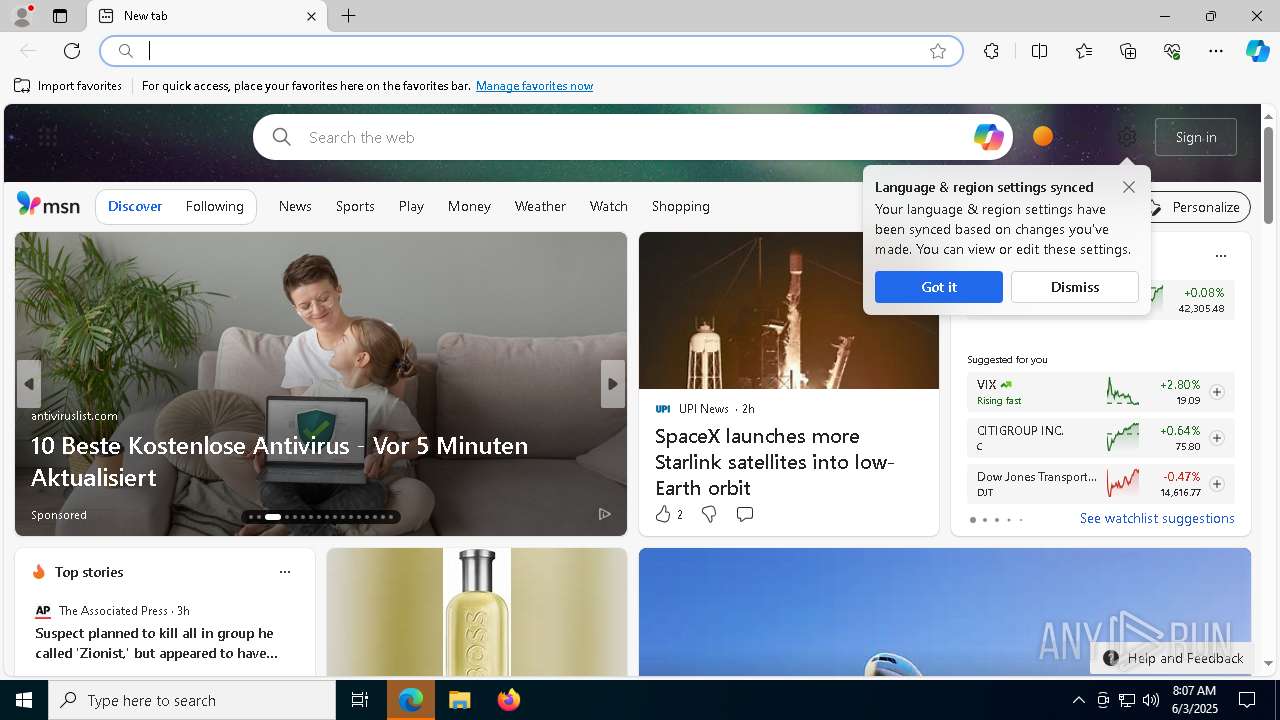1280x720 pixels.
Task: Open the Favorites hub
Action: pos(1084,51)
